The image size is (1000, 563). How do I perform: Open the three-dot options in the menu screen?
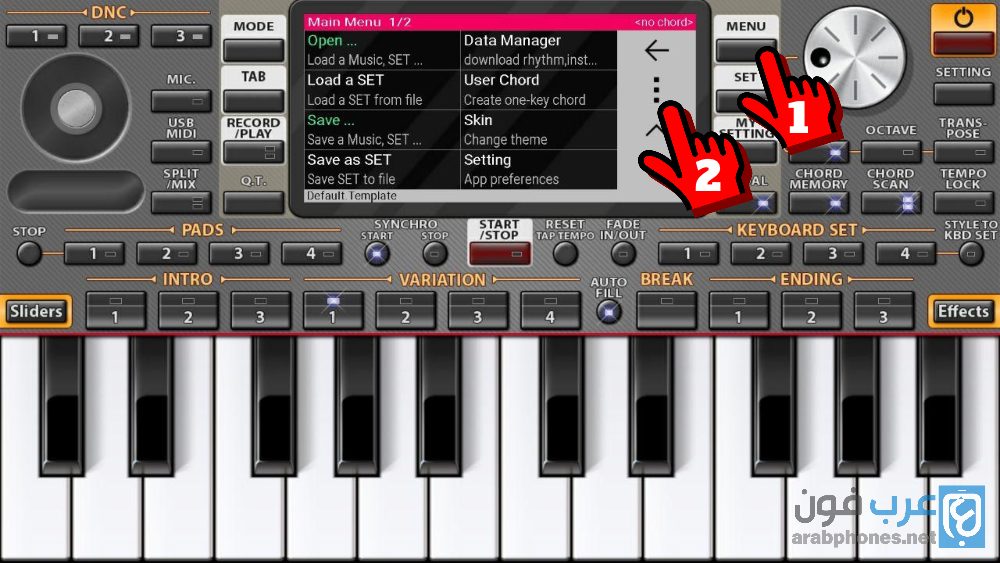(x=656, y=90)
